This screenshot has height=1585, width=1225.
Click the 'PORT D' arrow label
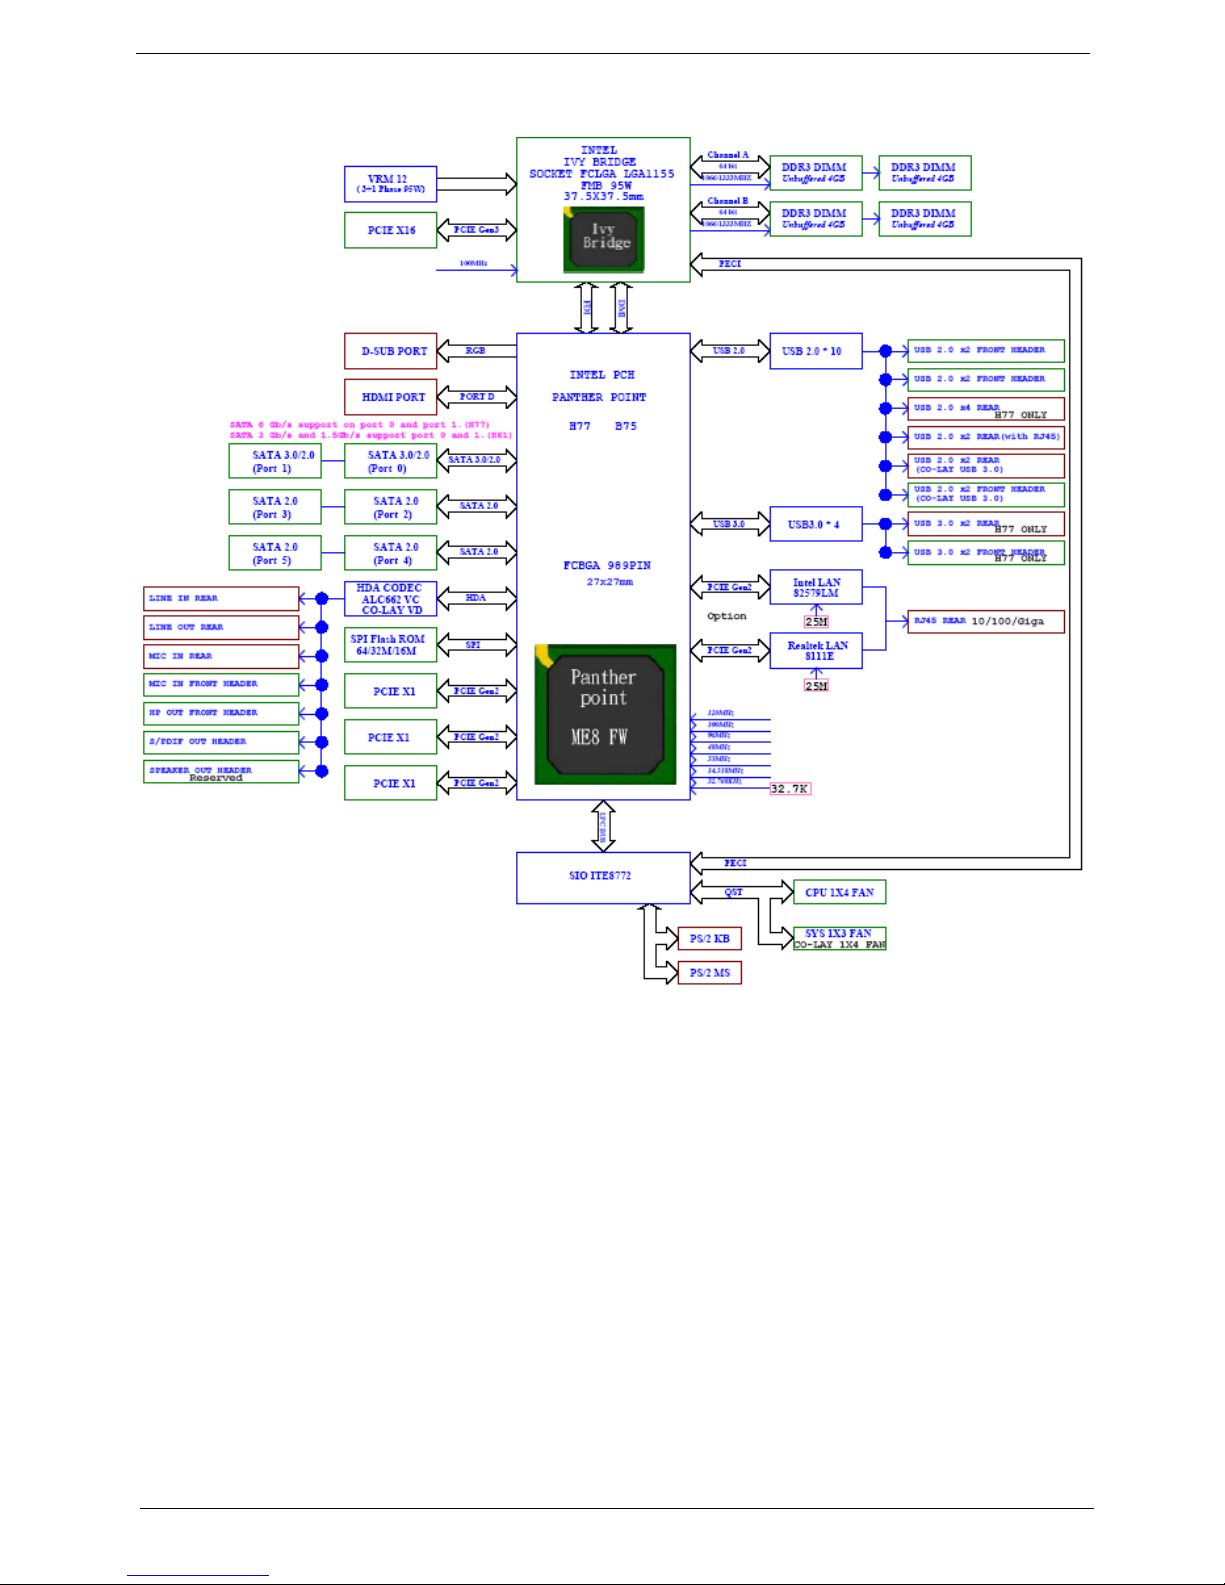(477, 397)
